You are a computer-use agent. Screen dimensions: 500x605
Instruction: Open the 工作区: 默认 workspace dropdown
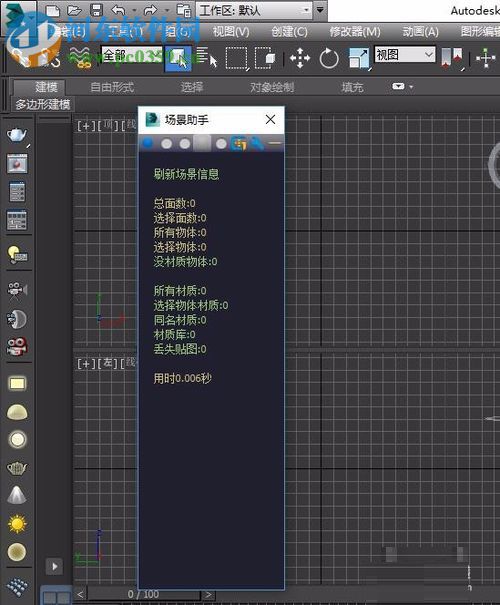254,10
